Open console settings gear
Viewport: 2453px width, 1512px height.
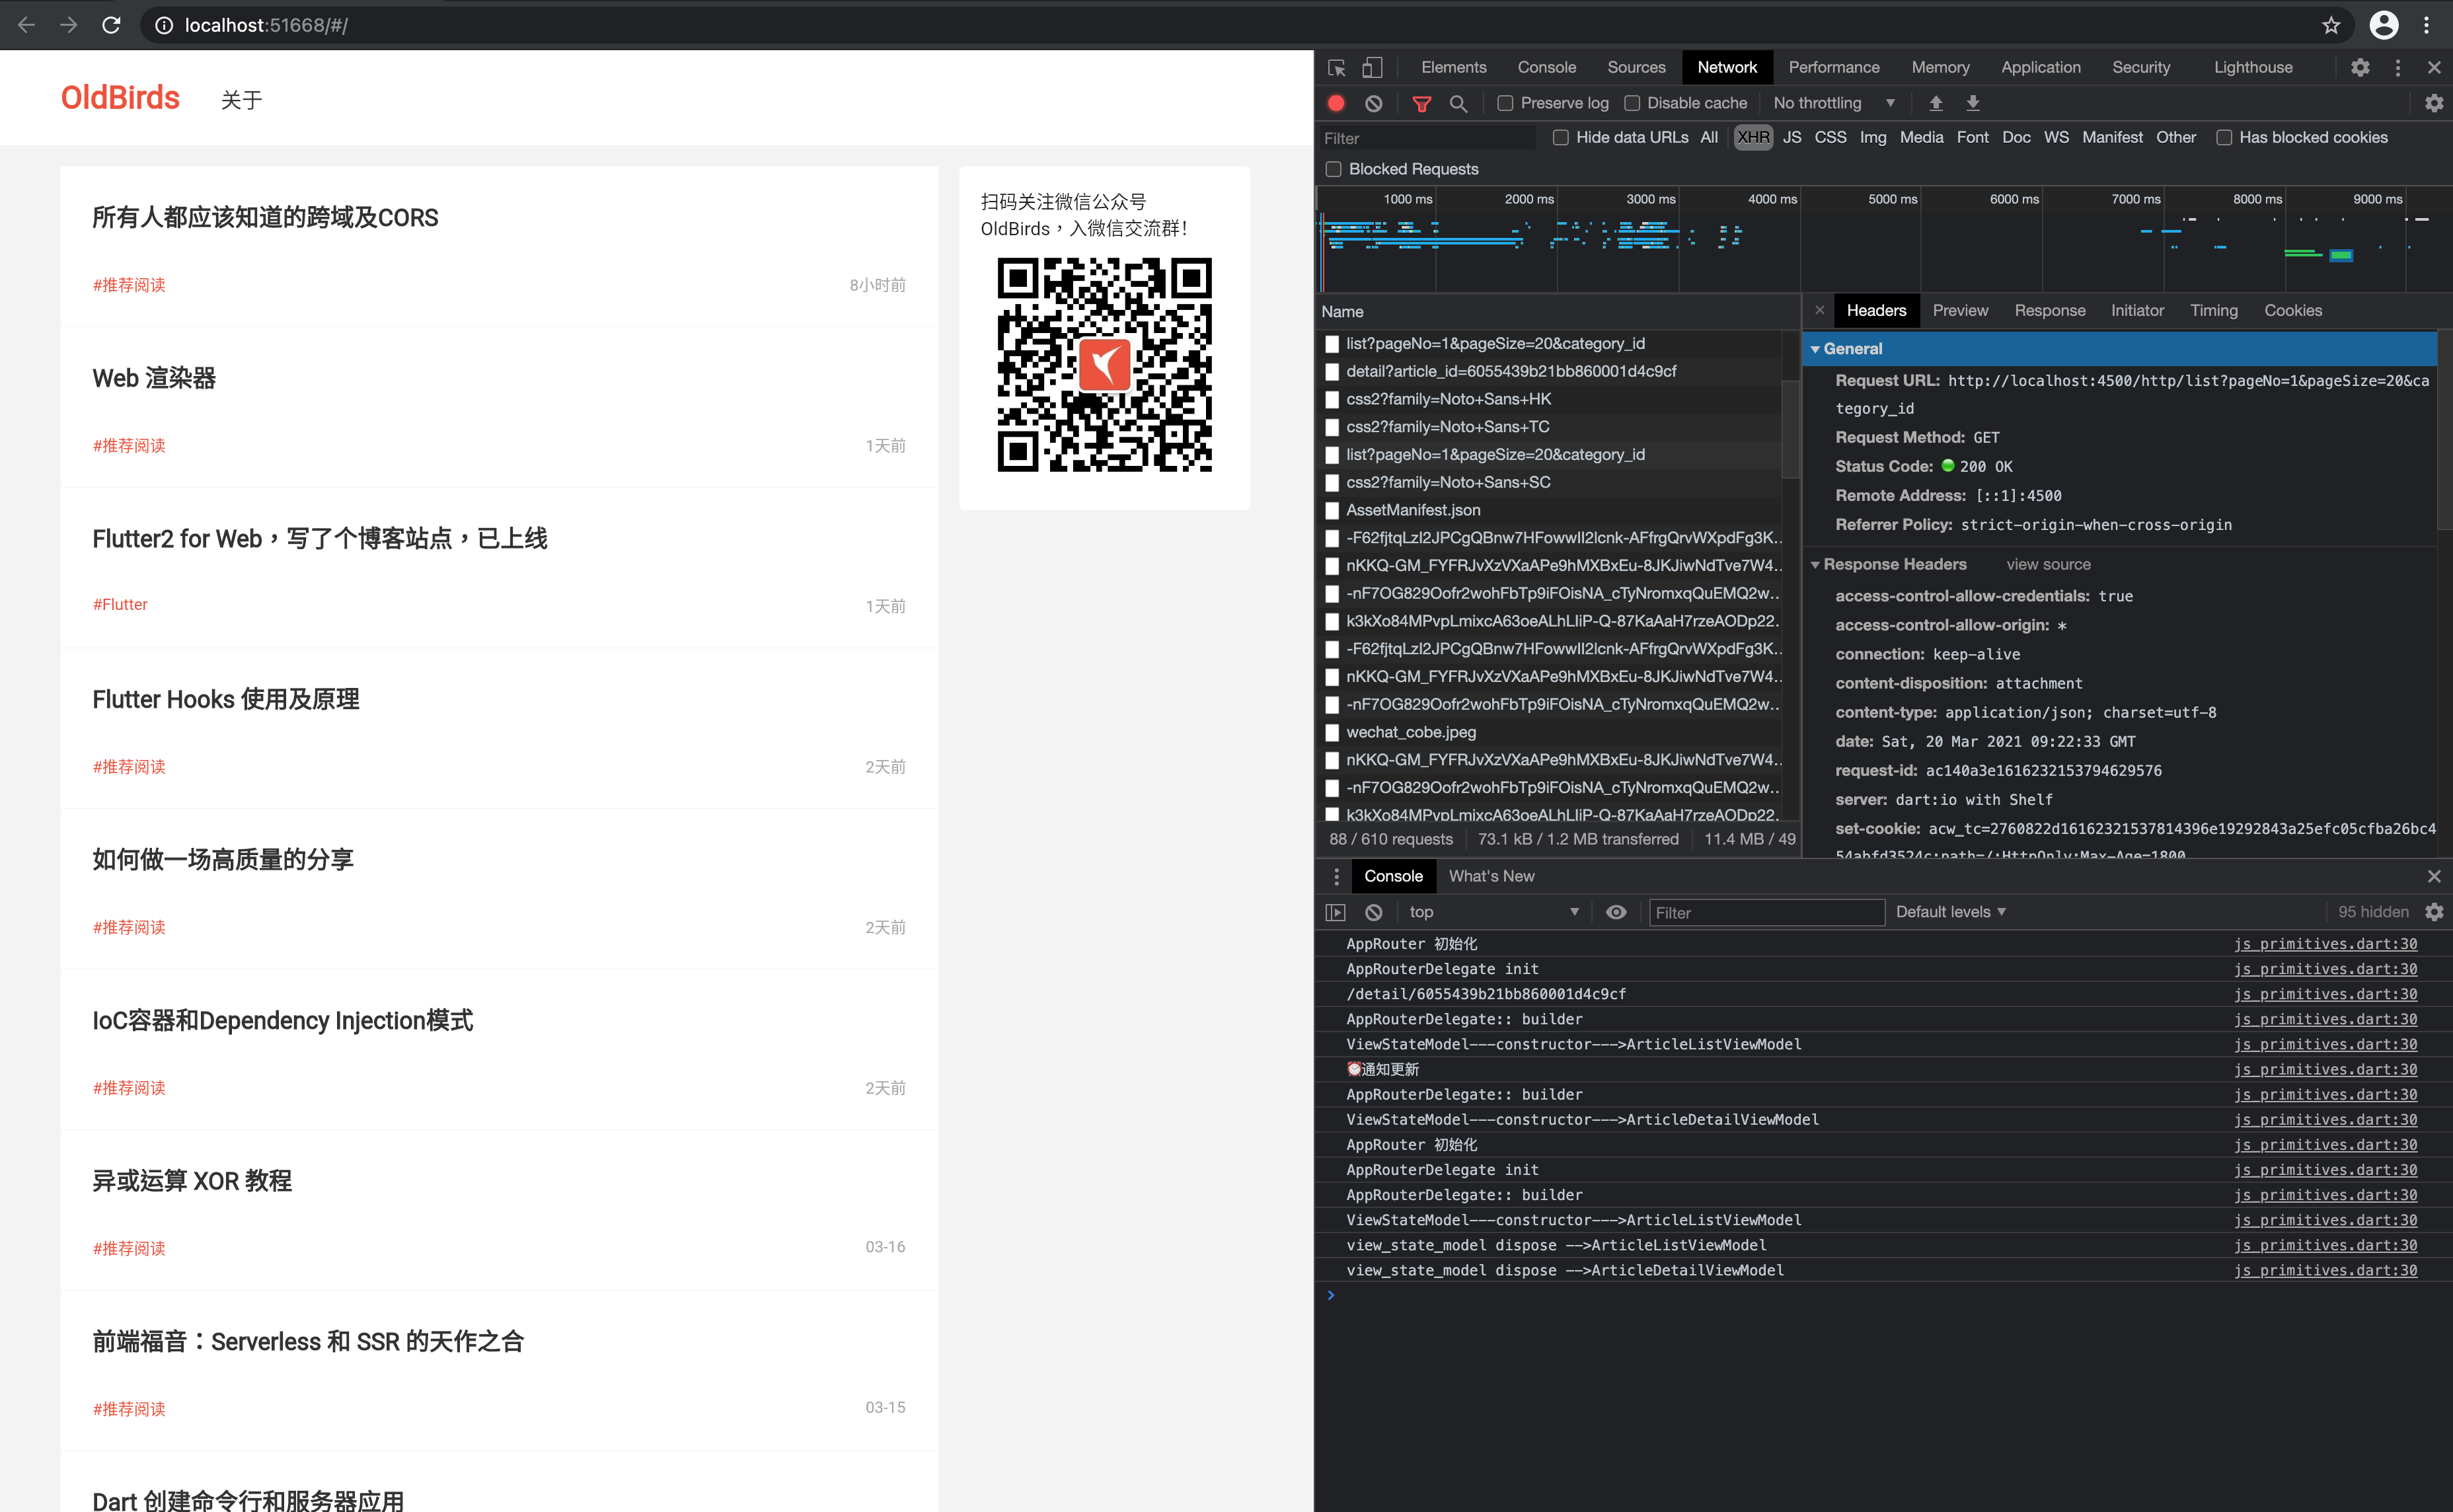pos(2434,912)
